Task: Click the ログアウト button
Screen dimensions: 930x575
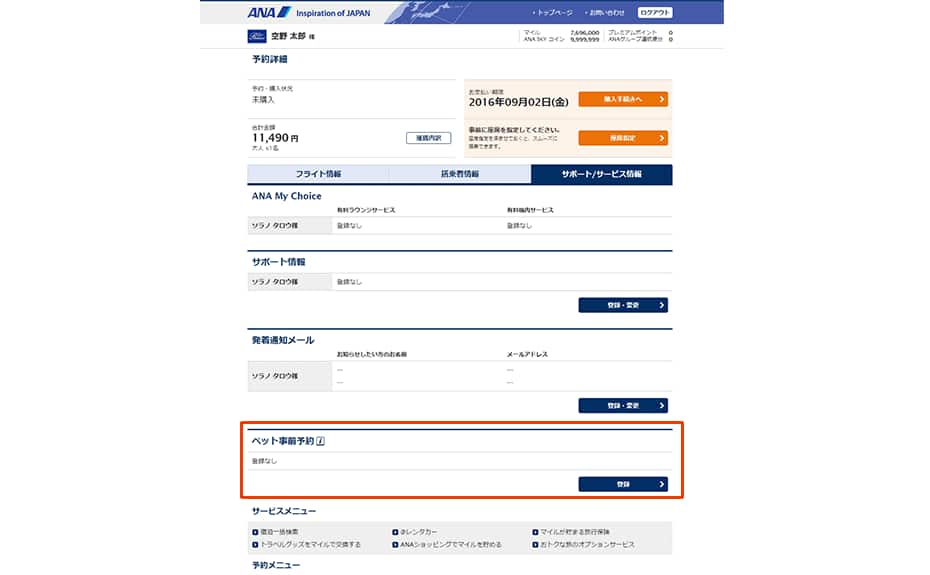Action: 655,12
